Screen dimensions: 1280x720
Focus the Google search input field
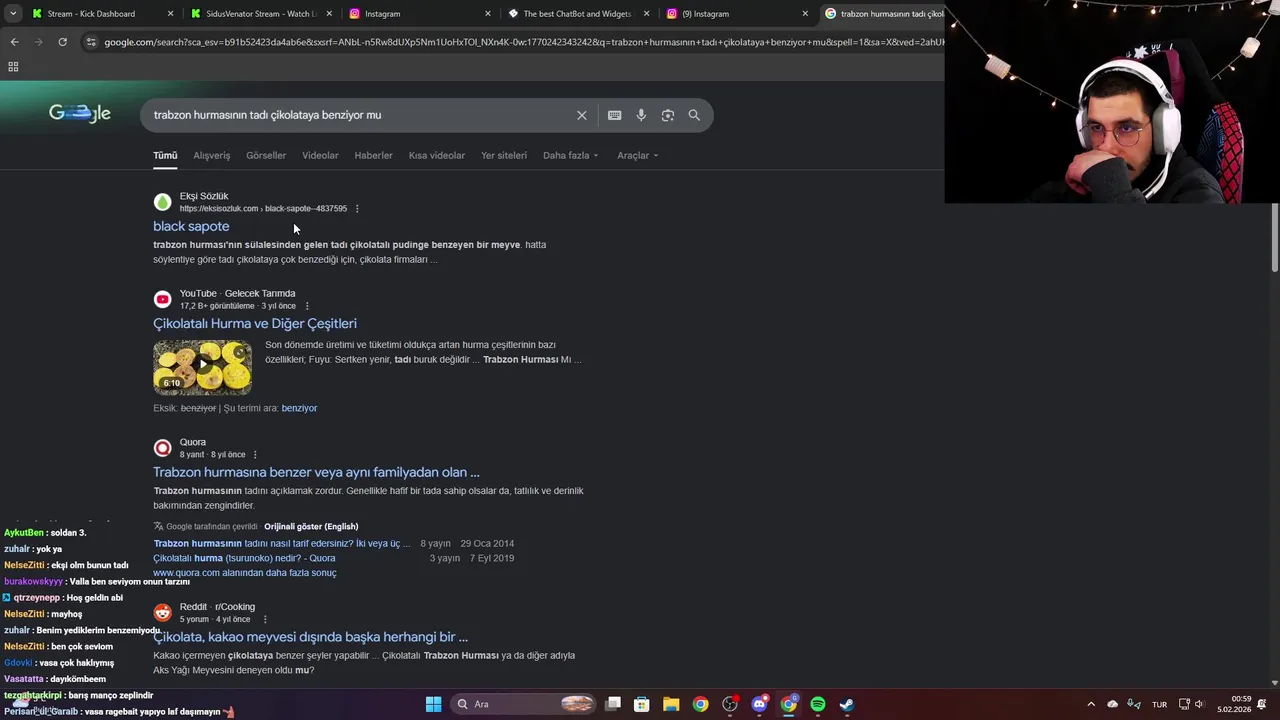360,115
